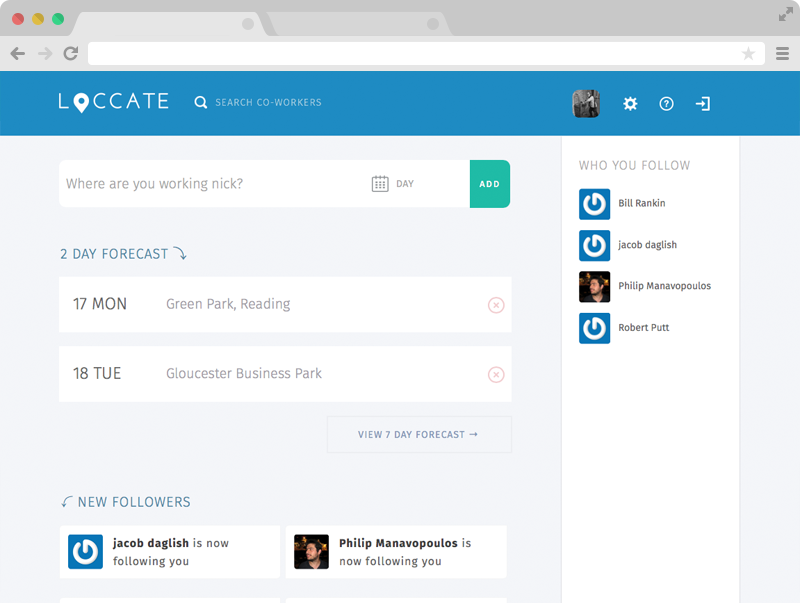Open jacob daglish follower notification text

click(171, 552)
